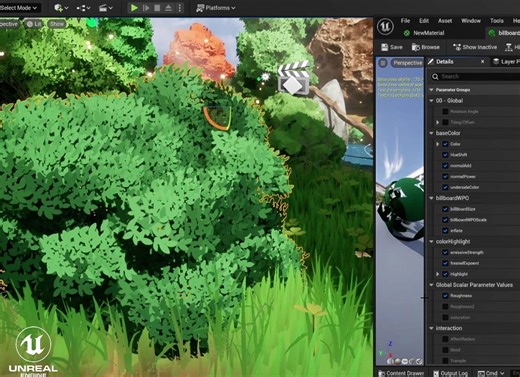Open the Asset menu
520x377 pixels.
[445, 21]
